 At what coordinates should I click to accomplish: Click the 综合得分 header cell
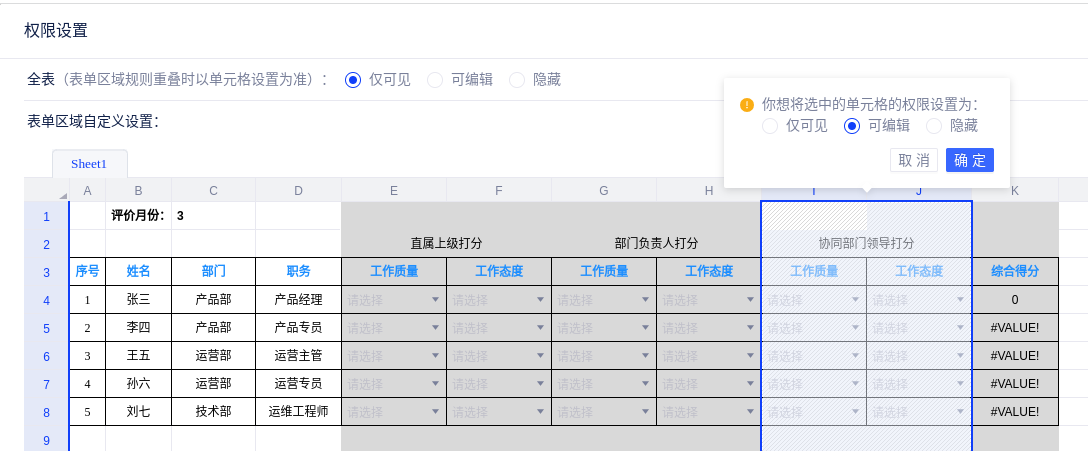click(x=1015, y=271)
